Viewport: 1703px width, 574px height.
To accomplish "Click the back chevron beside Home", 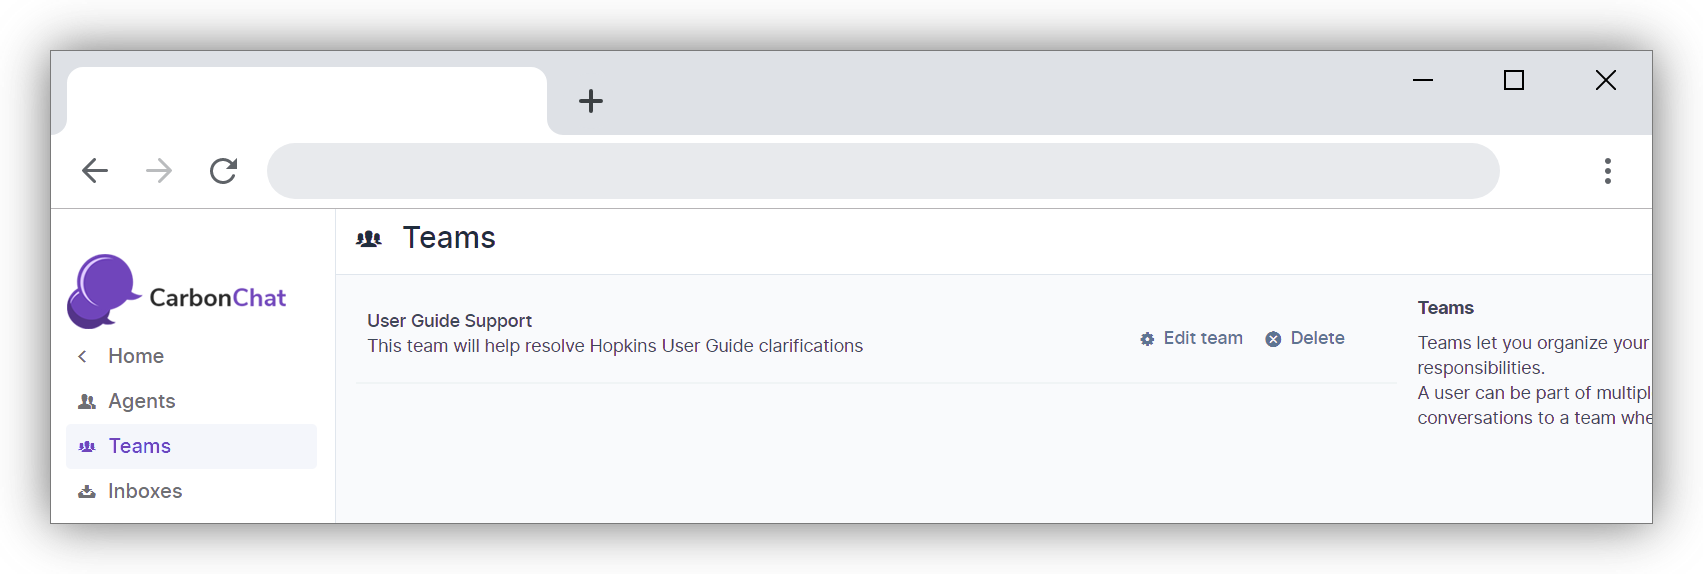I will (83, 356).
